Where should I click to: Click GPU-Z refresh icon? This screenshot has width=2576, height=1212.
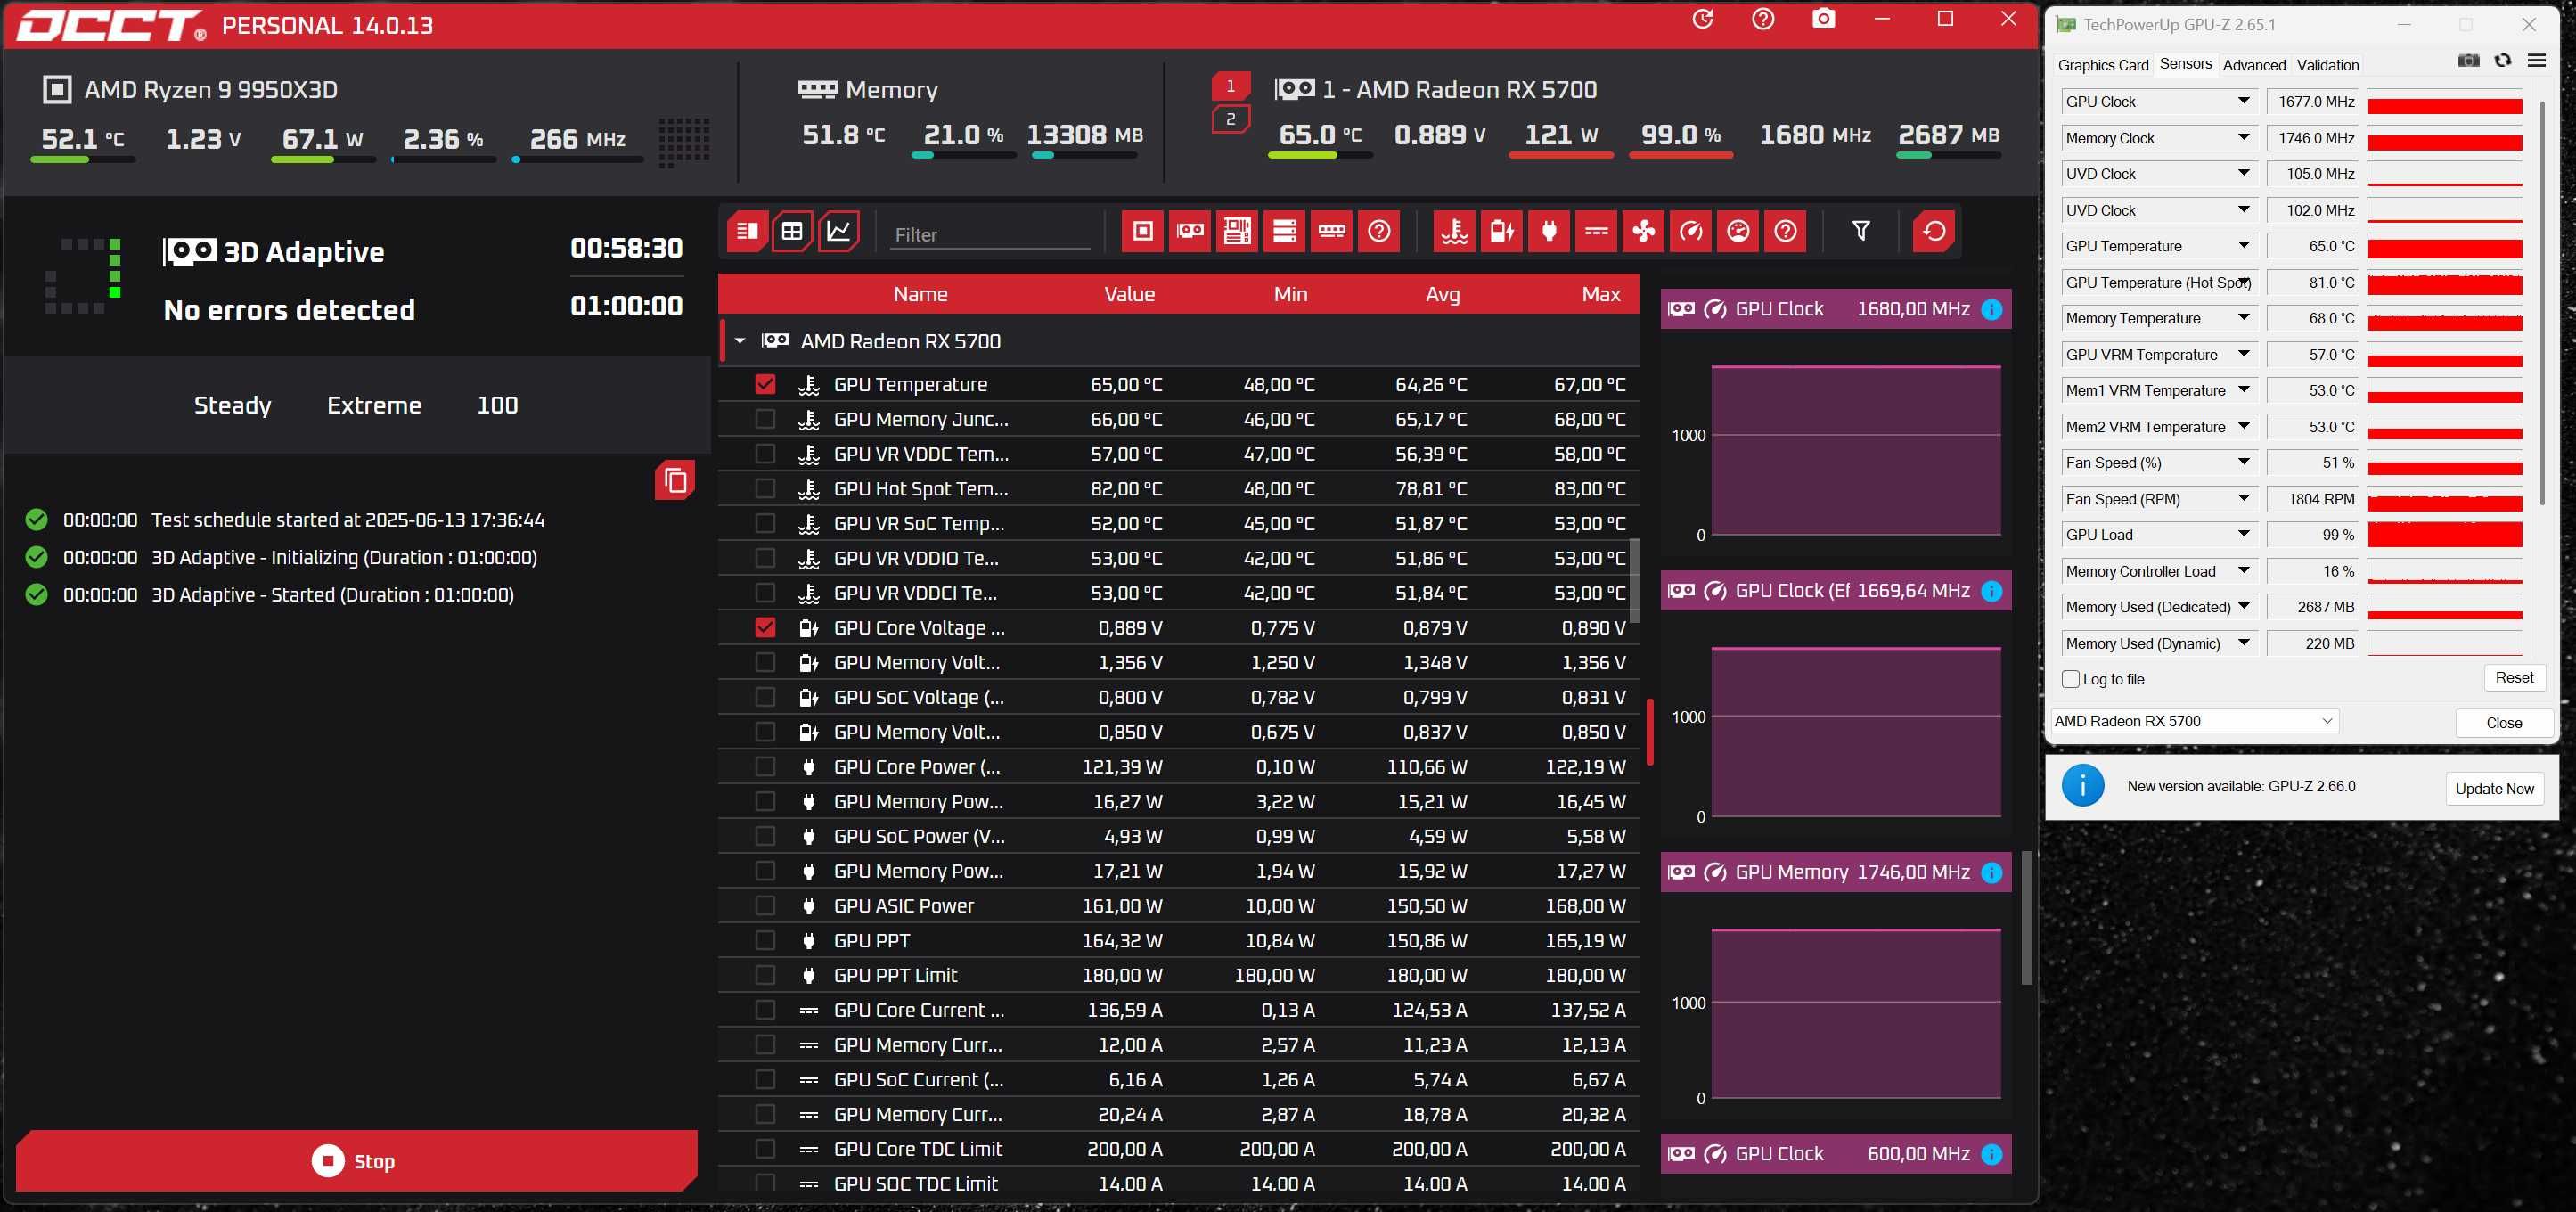2502,61
